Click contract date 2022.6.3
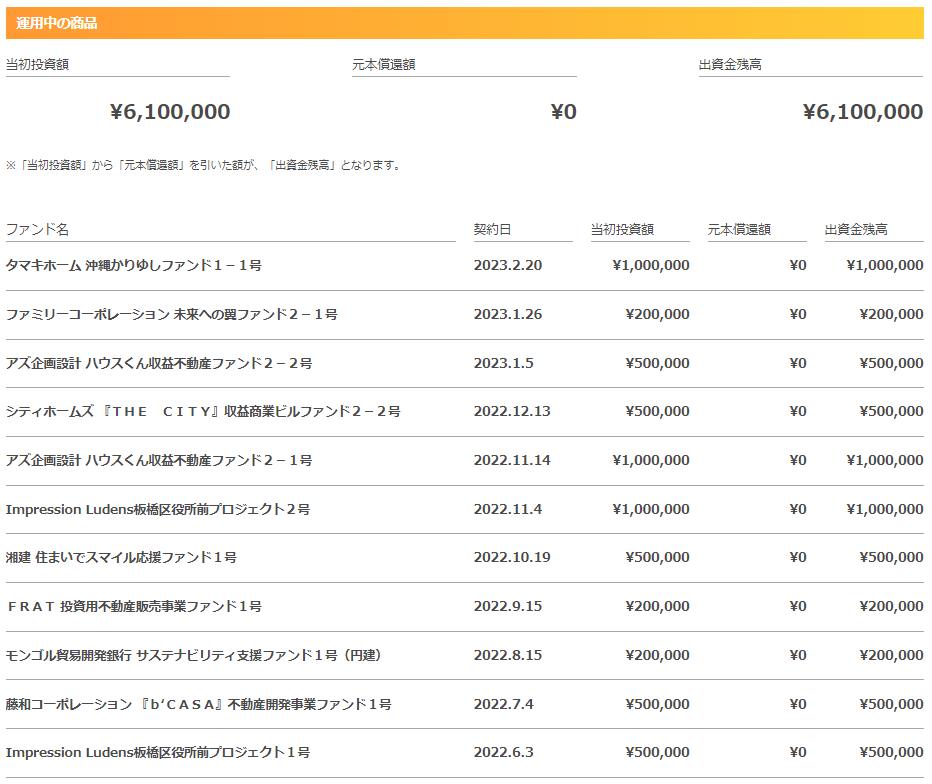Viewport: 932px width, 784px height. coord(503,752)
